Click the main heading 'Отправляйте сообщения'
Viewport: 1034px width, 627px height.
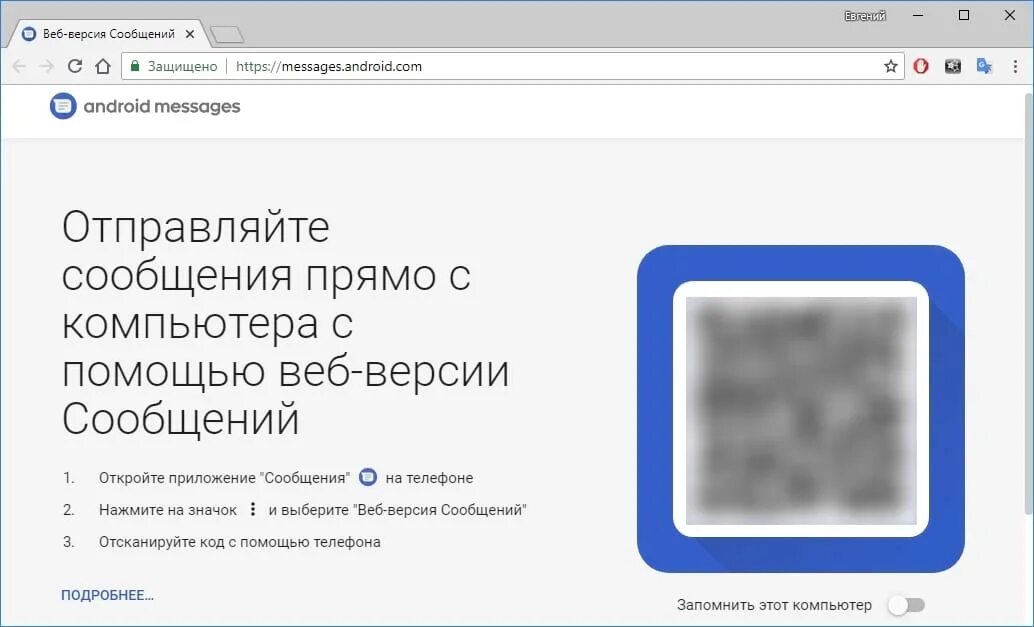click(x=286, y=323)
